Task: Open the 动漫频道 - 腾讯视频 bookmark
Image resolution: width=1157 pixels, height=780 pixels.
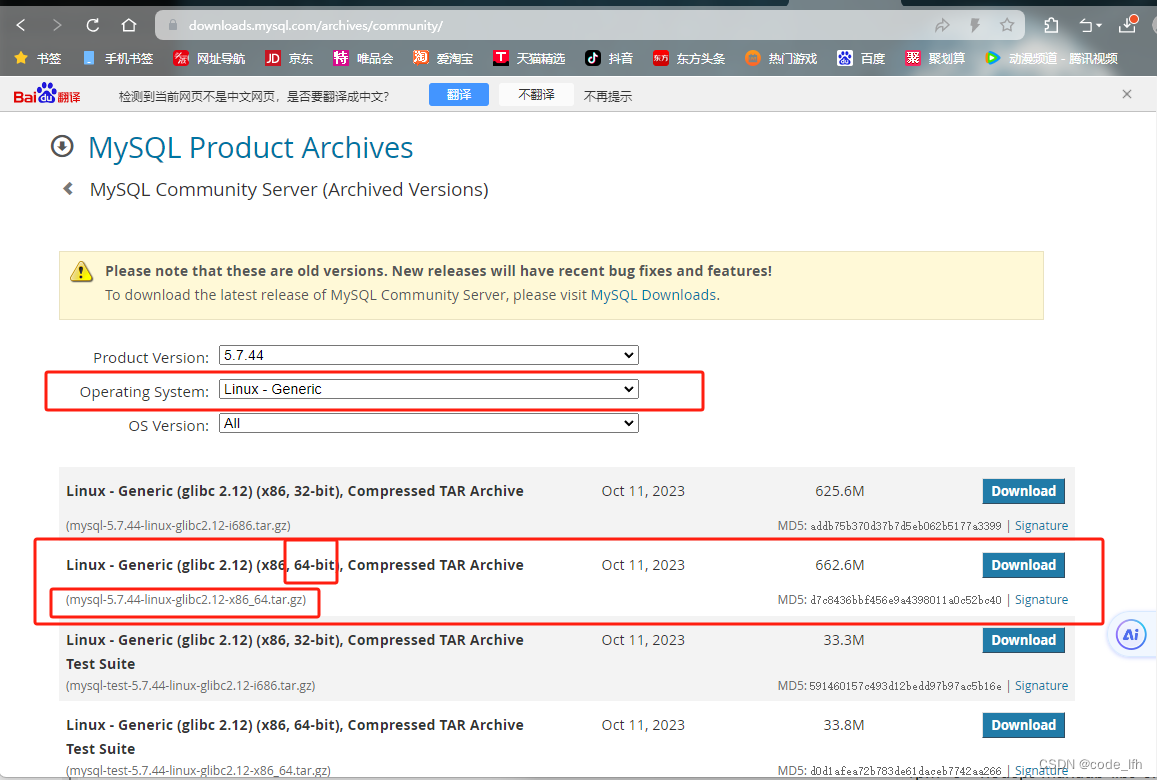Action: tap(1051, 58)
